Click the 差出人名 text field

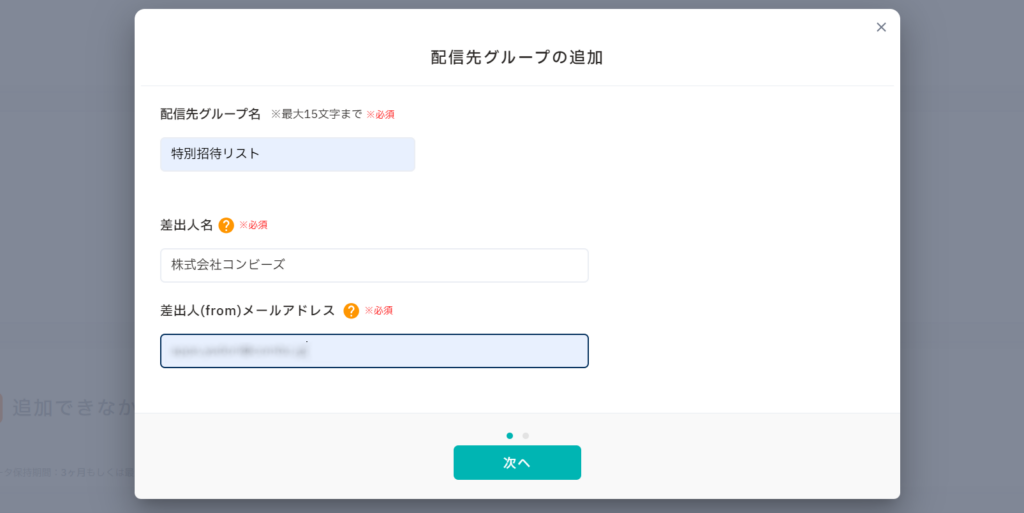click(x=374, y=265)
